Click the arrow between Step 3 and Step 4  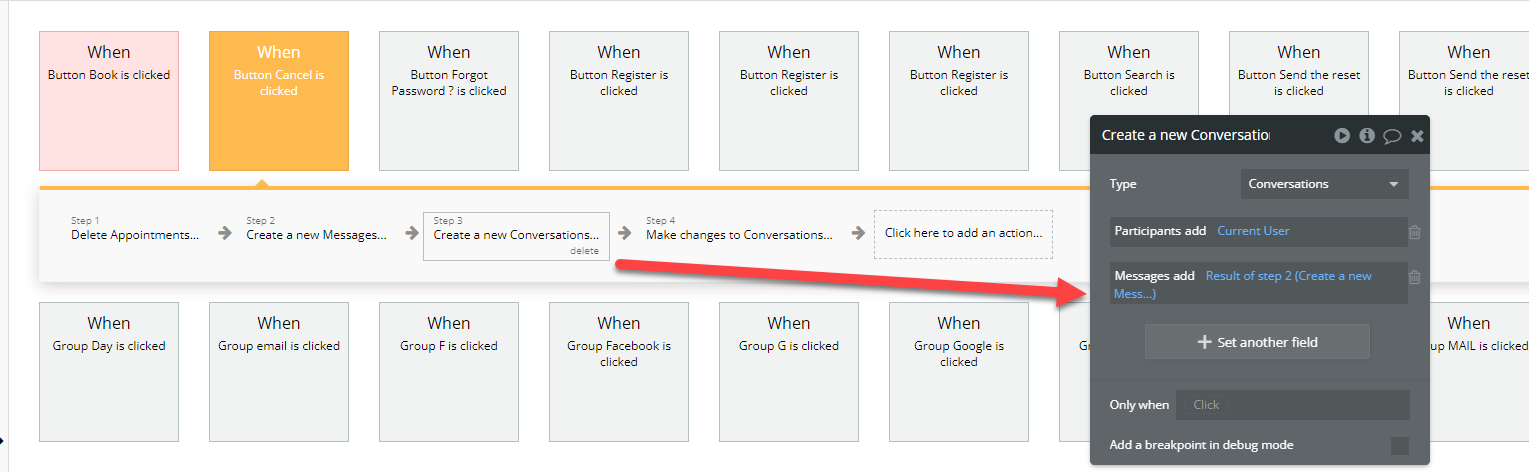625,233
